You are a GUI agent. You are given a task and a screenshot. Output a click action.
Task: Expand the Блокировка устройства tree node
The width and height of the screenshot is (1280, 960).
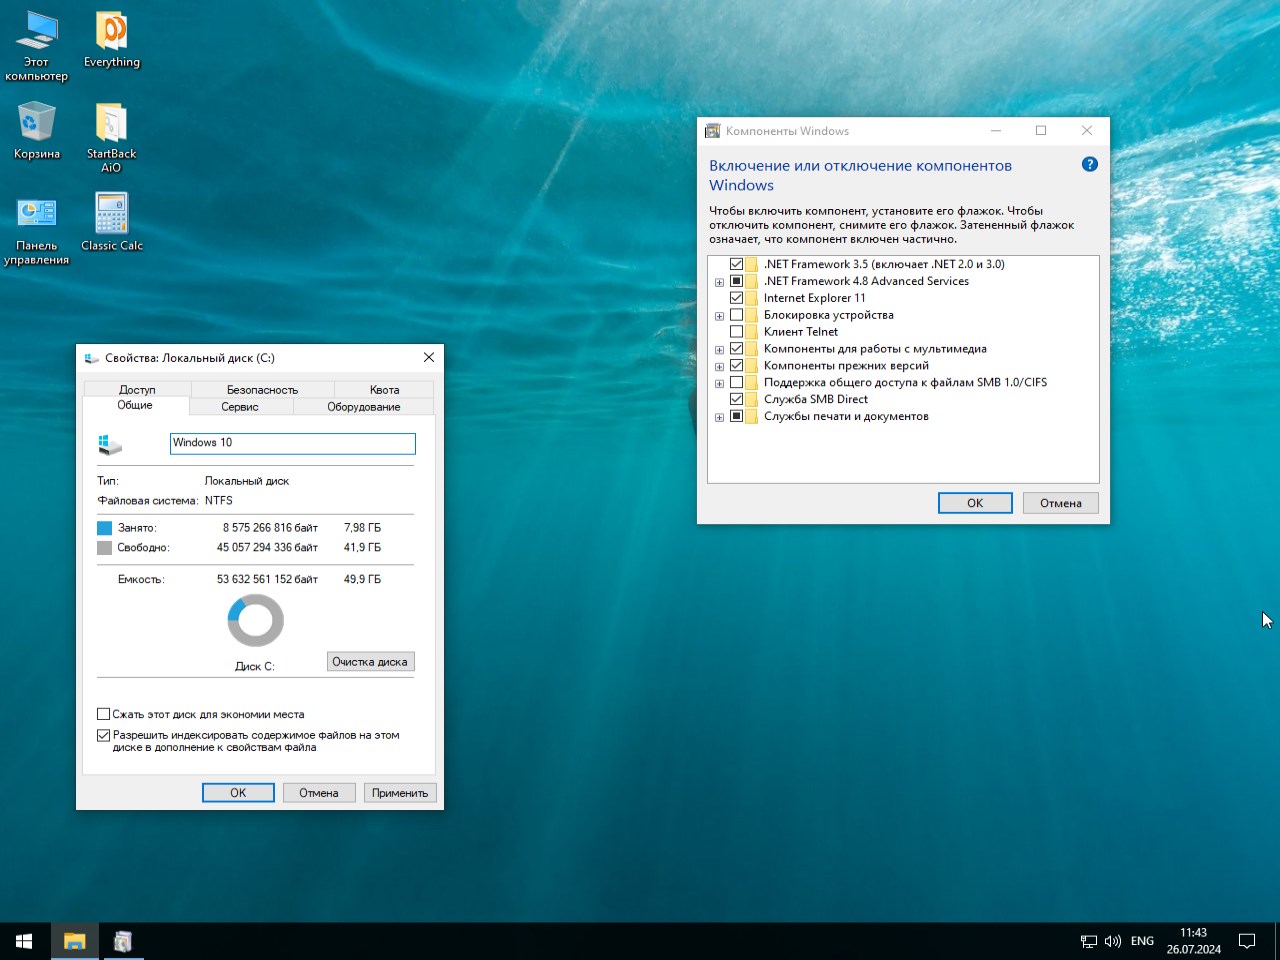pos(719,317)
